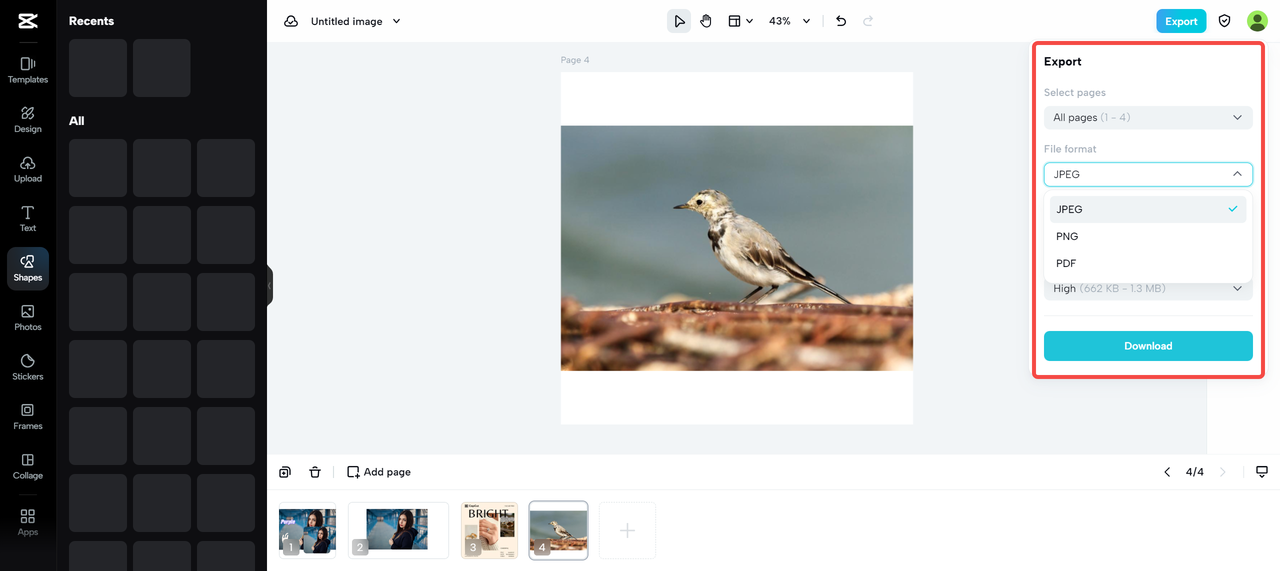Open the Design panel
This screenshot has width=1280, height=571.
28,120
